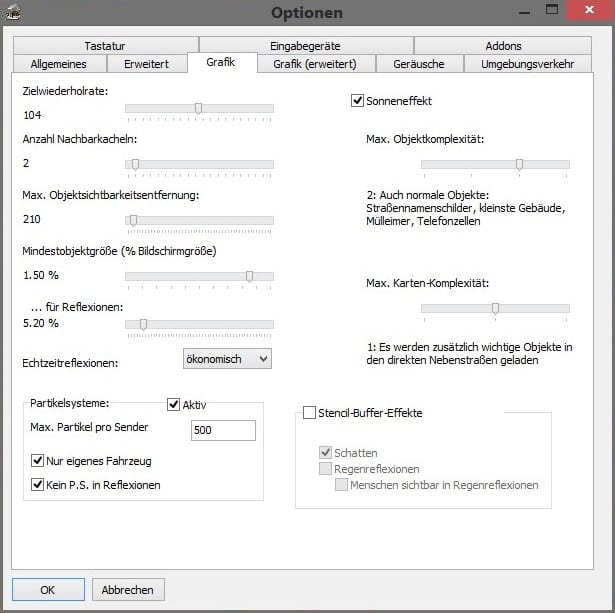615x613 pixels.
Task: Uncheck Nur eigenes Fahrzeug
Action: click(38, 461)
